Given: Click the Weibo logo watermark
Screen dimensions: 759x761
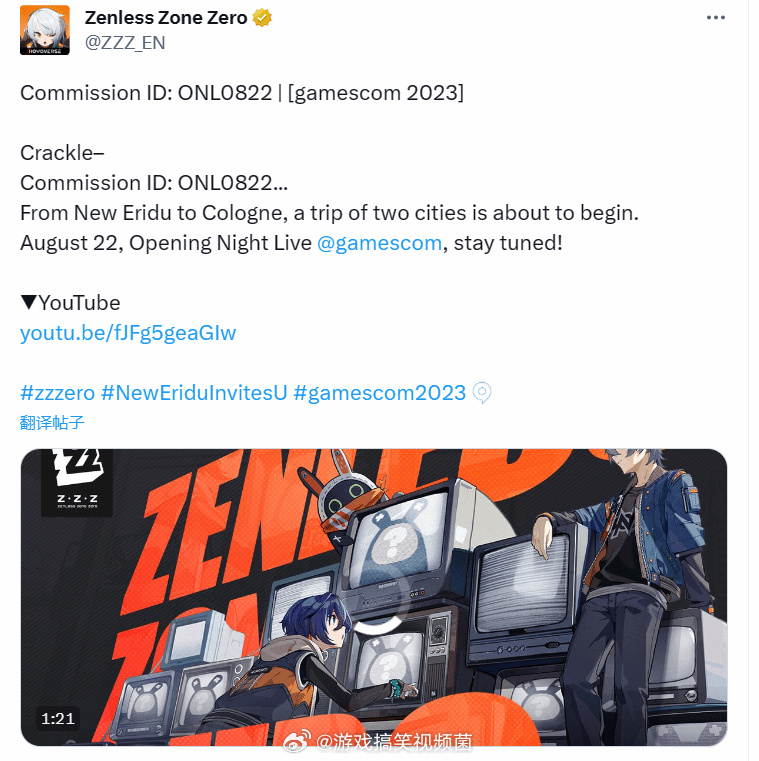Looking at the screenshot, I should click(297, 742).
